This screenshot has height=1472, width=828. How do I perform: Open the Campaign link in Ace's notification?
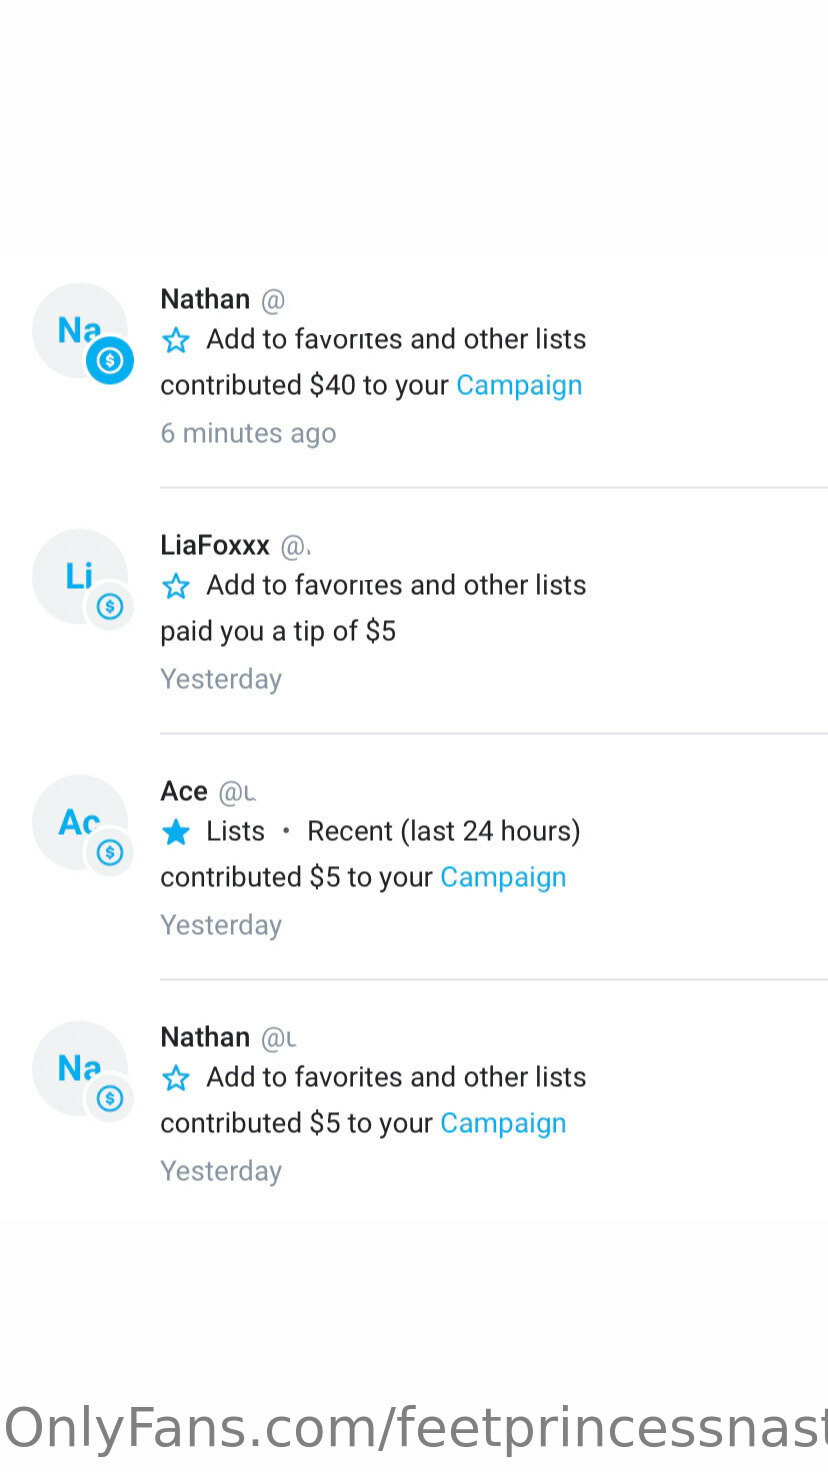(503, 878)
